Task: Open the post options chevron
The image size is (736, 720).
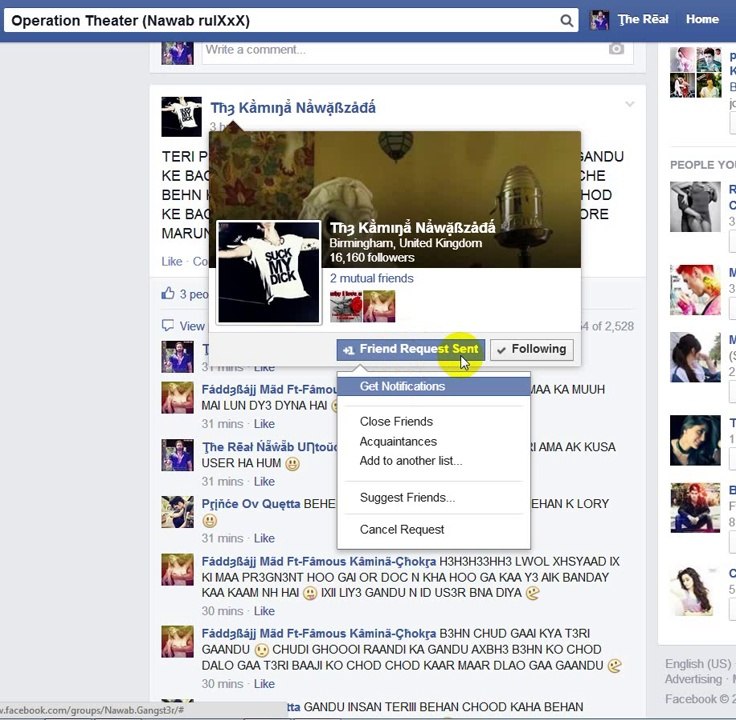Action: [x=629, y=104]
